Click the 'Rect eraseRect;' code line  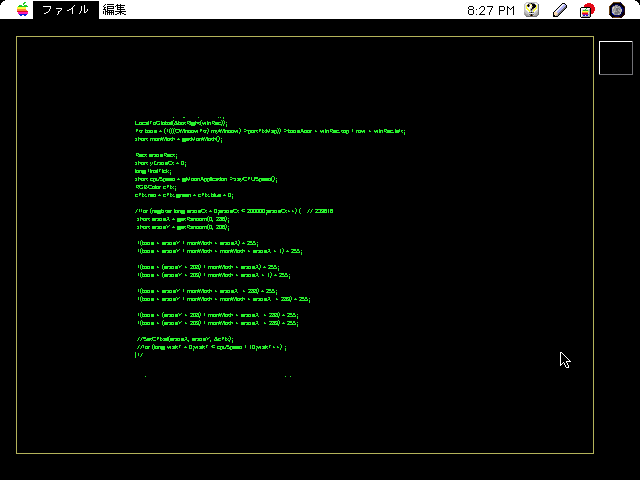point(156,155)
